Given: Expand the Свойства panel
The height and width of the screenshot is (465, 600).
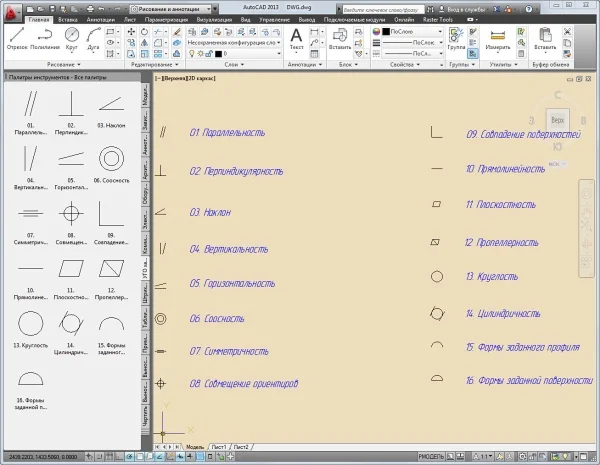Looking at the screenshot, I should [405, 65].
